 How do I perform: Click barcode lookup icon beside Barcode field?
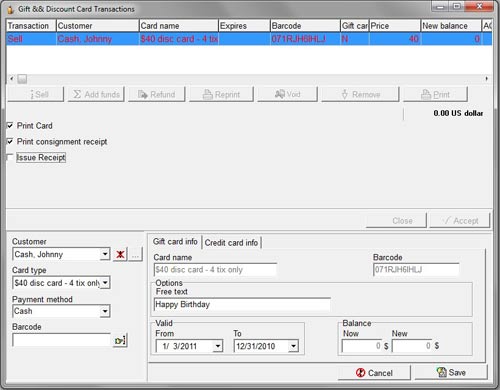(120, 341)
